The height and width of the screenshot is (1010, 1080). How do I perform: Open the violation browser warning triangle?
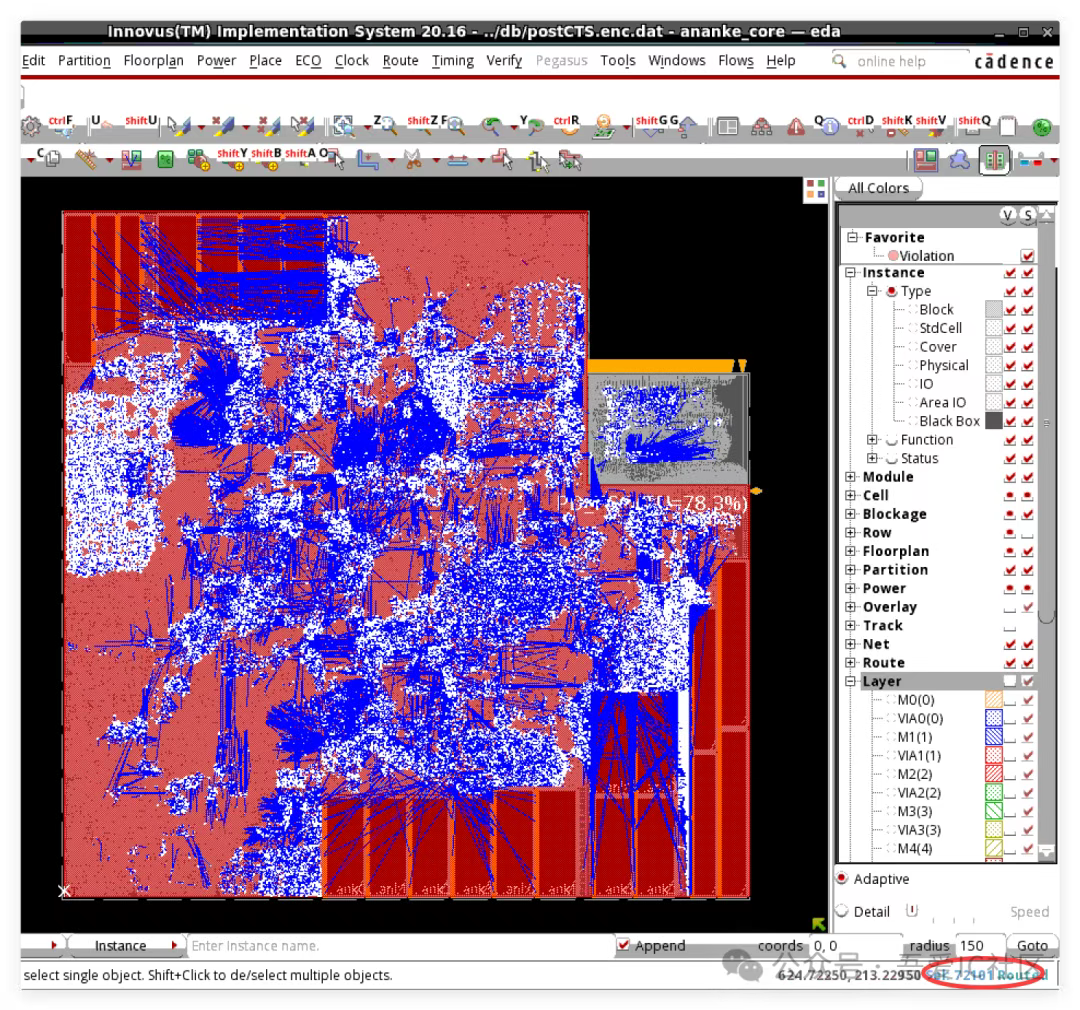click(796, 127)
